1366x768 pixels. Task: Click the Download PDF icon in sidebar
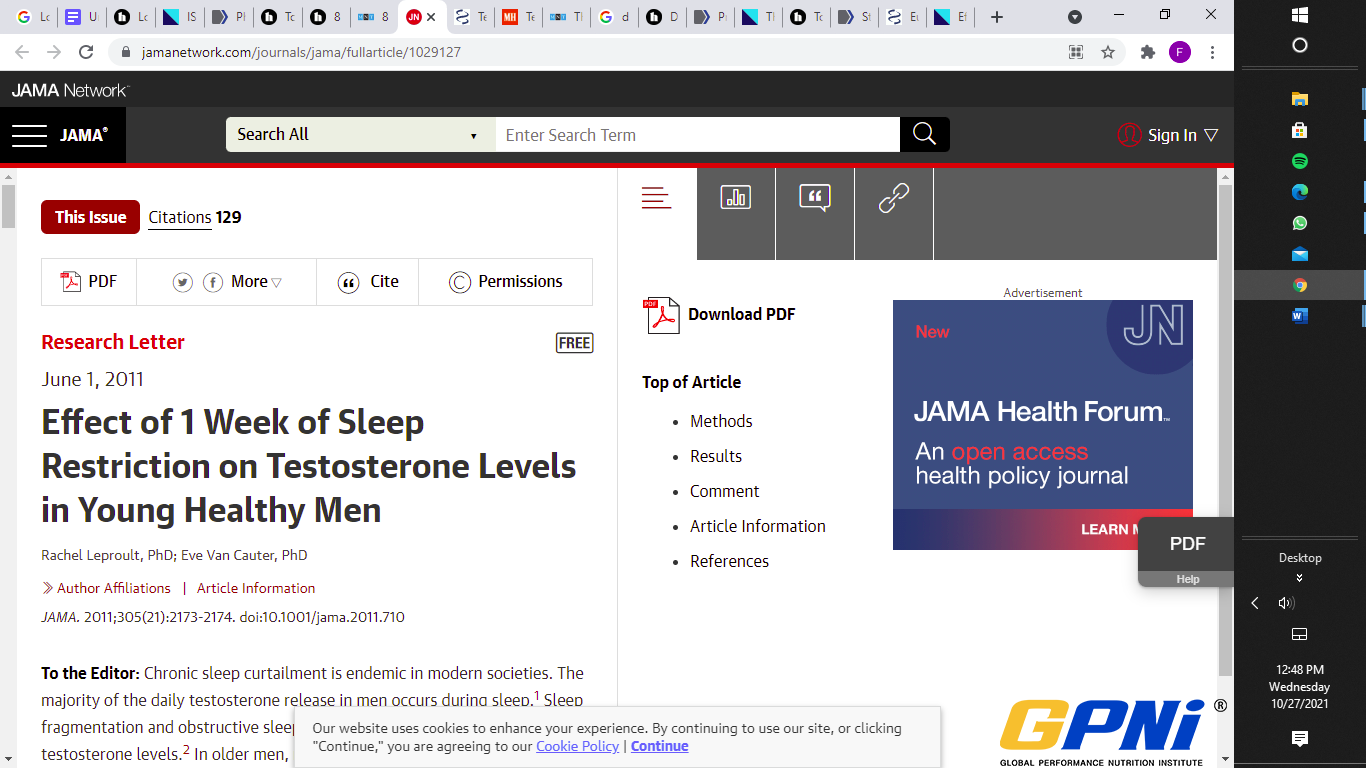[x=661, y=315]
